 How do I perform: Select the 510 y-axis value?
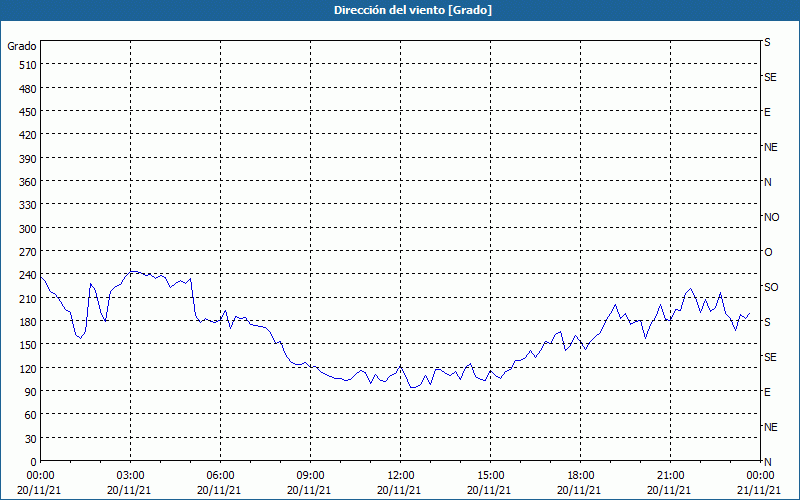28,65
